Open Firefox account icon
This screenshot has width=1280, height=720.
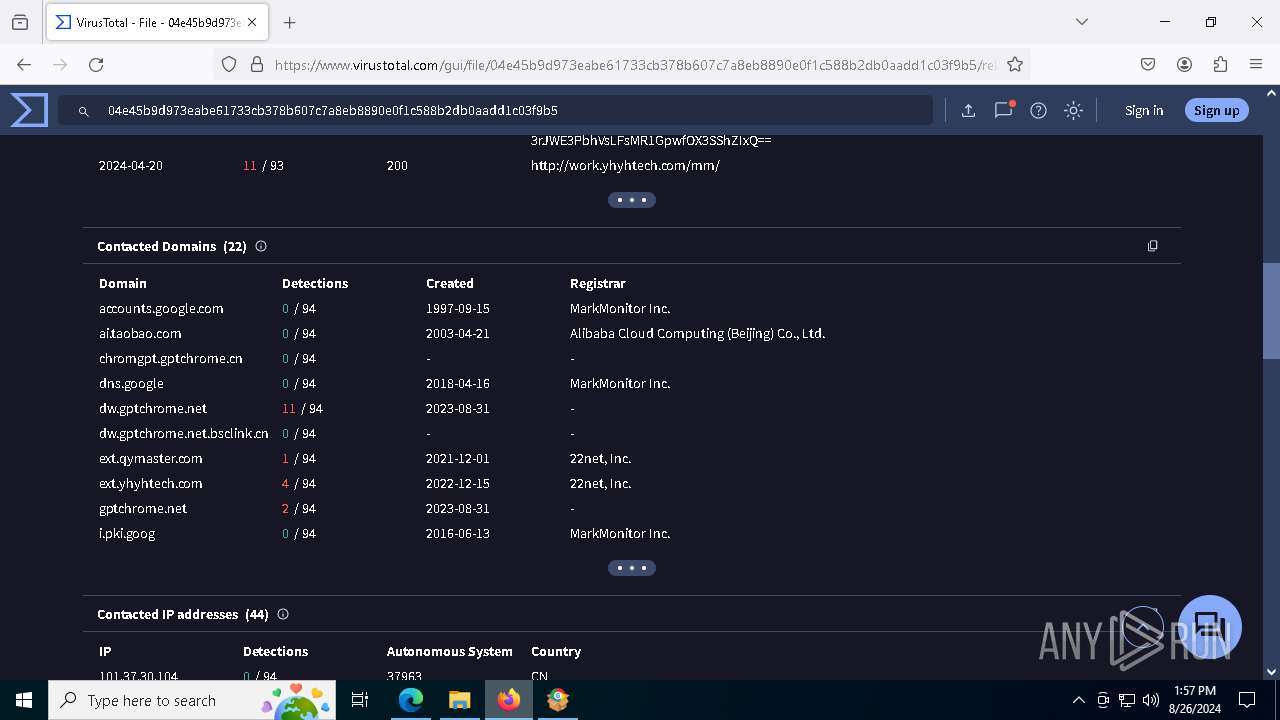(x=1184, y=64)
